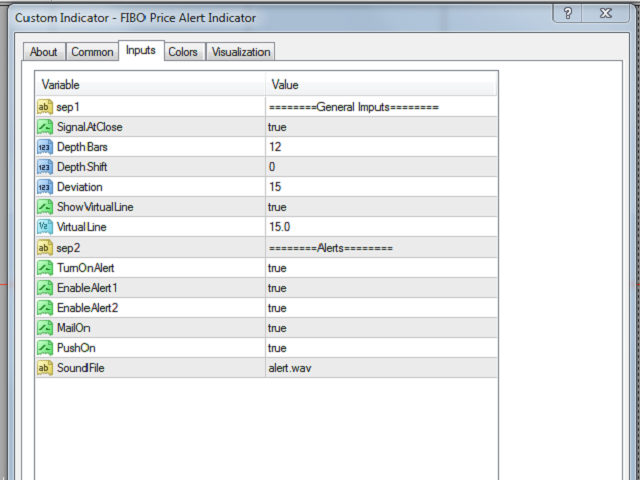
Task: Open the SignalAtClose value dropdown
Action: (380, 127)
